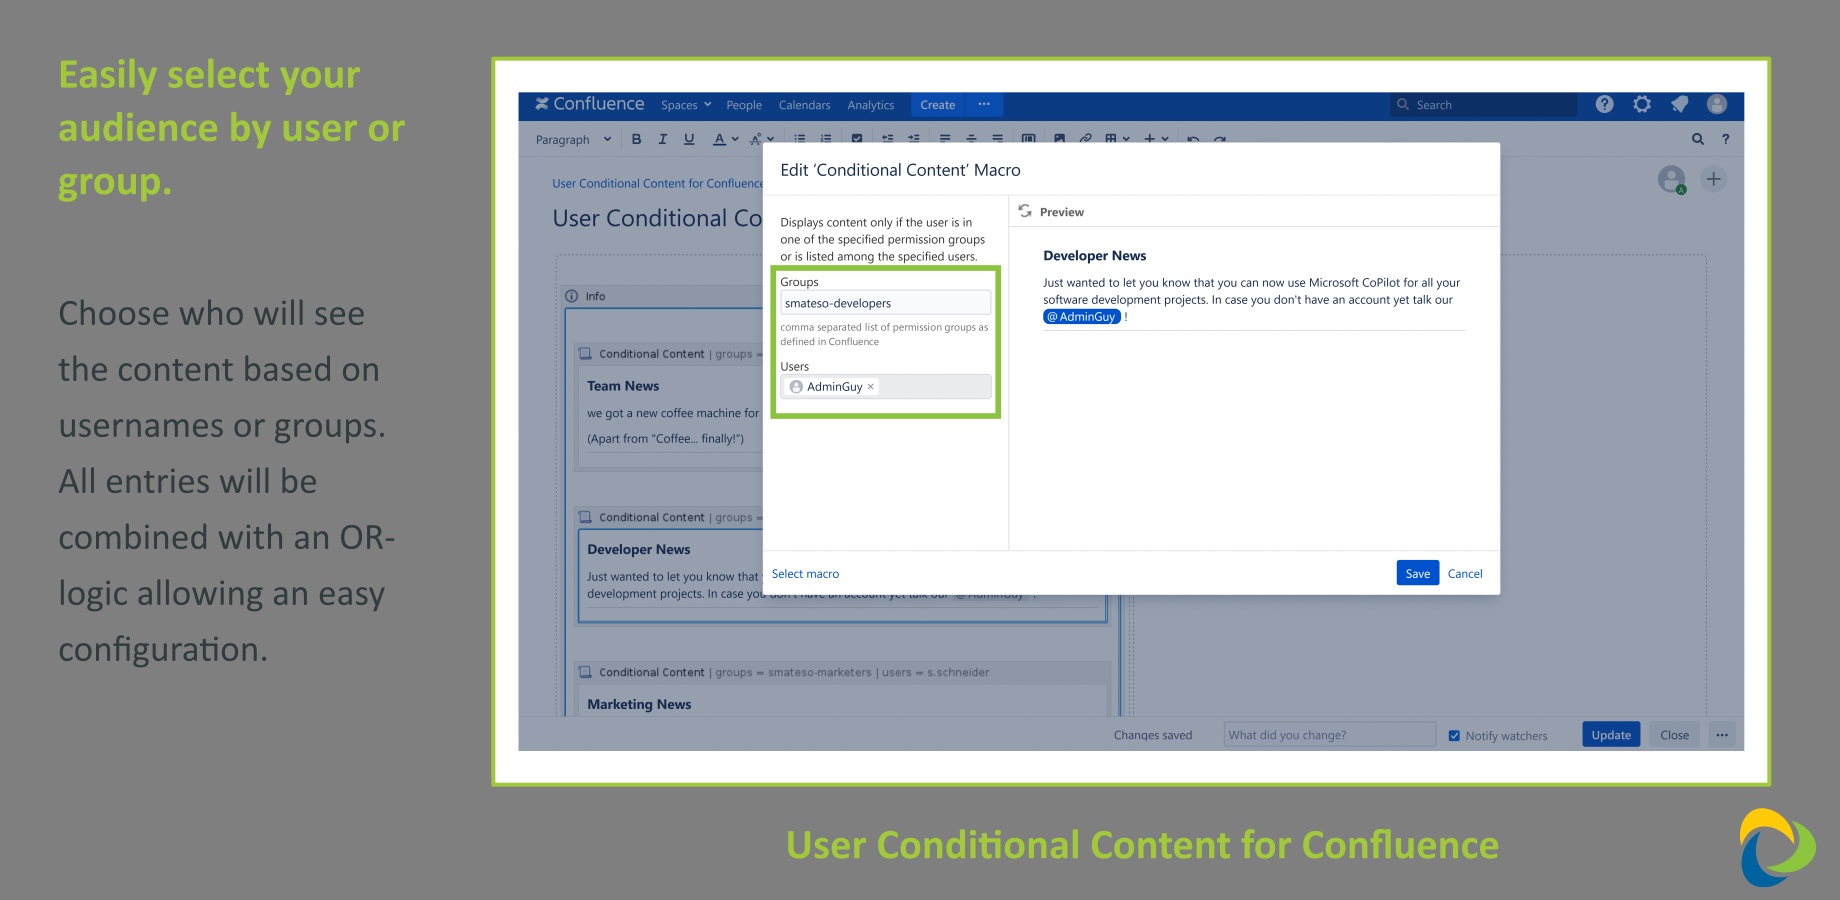The height and width of the screenshot is (900, 1840).
Task: Align text center
Action: (971, 139)
